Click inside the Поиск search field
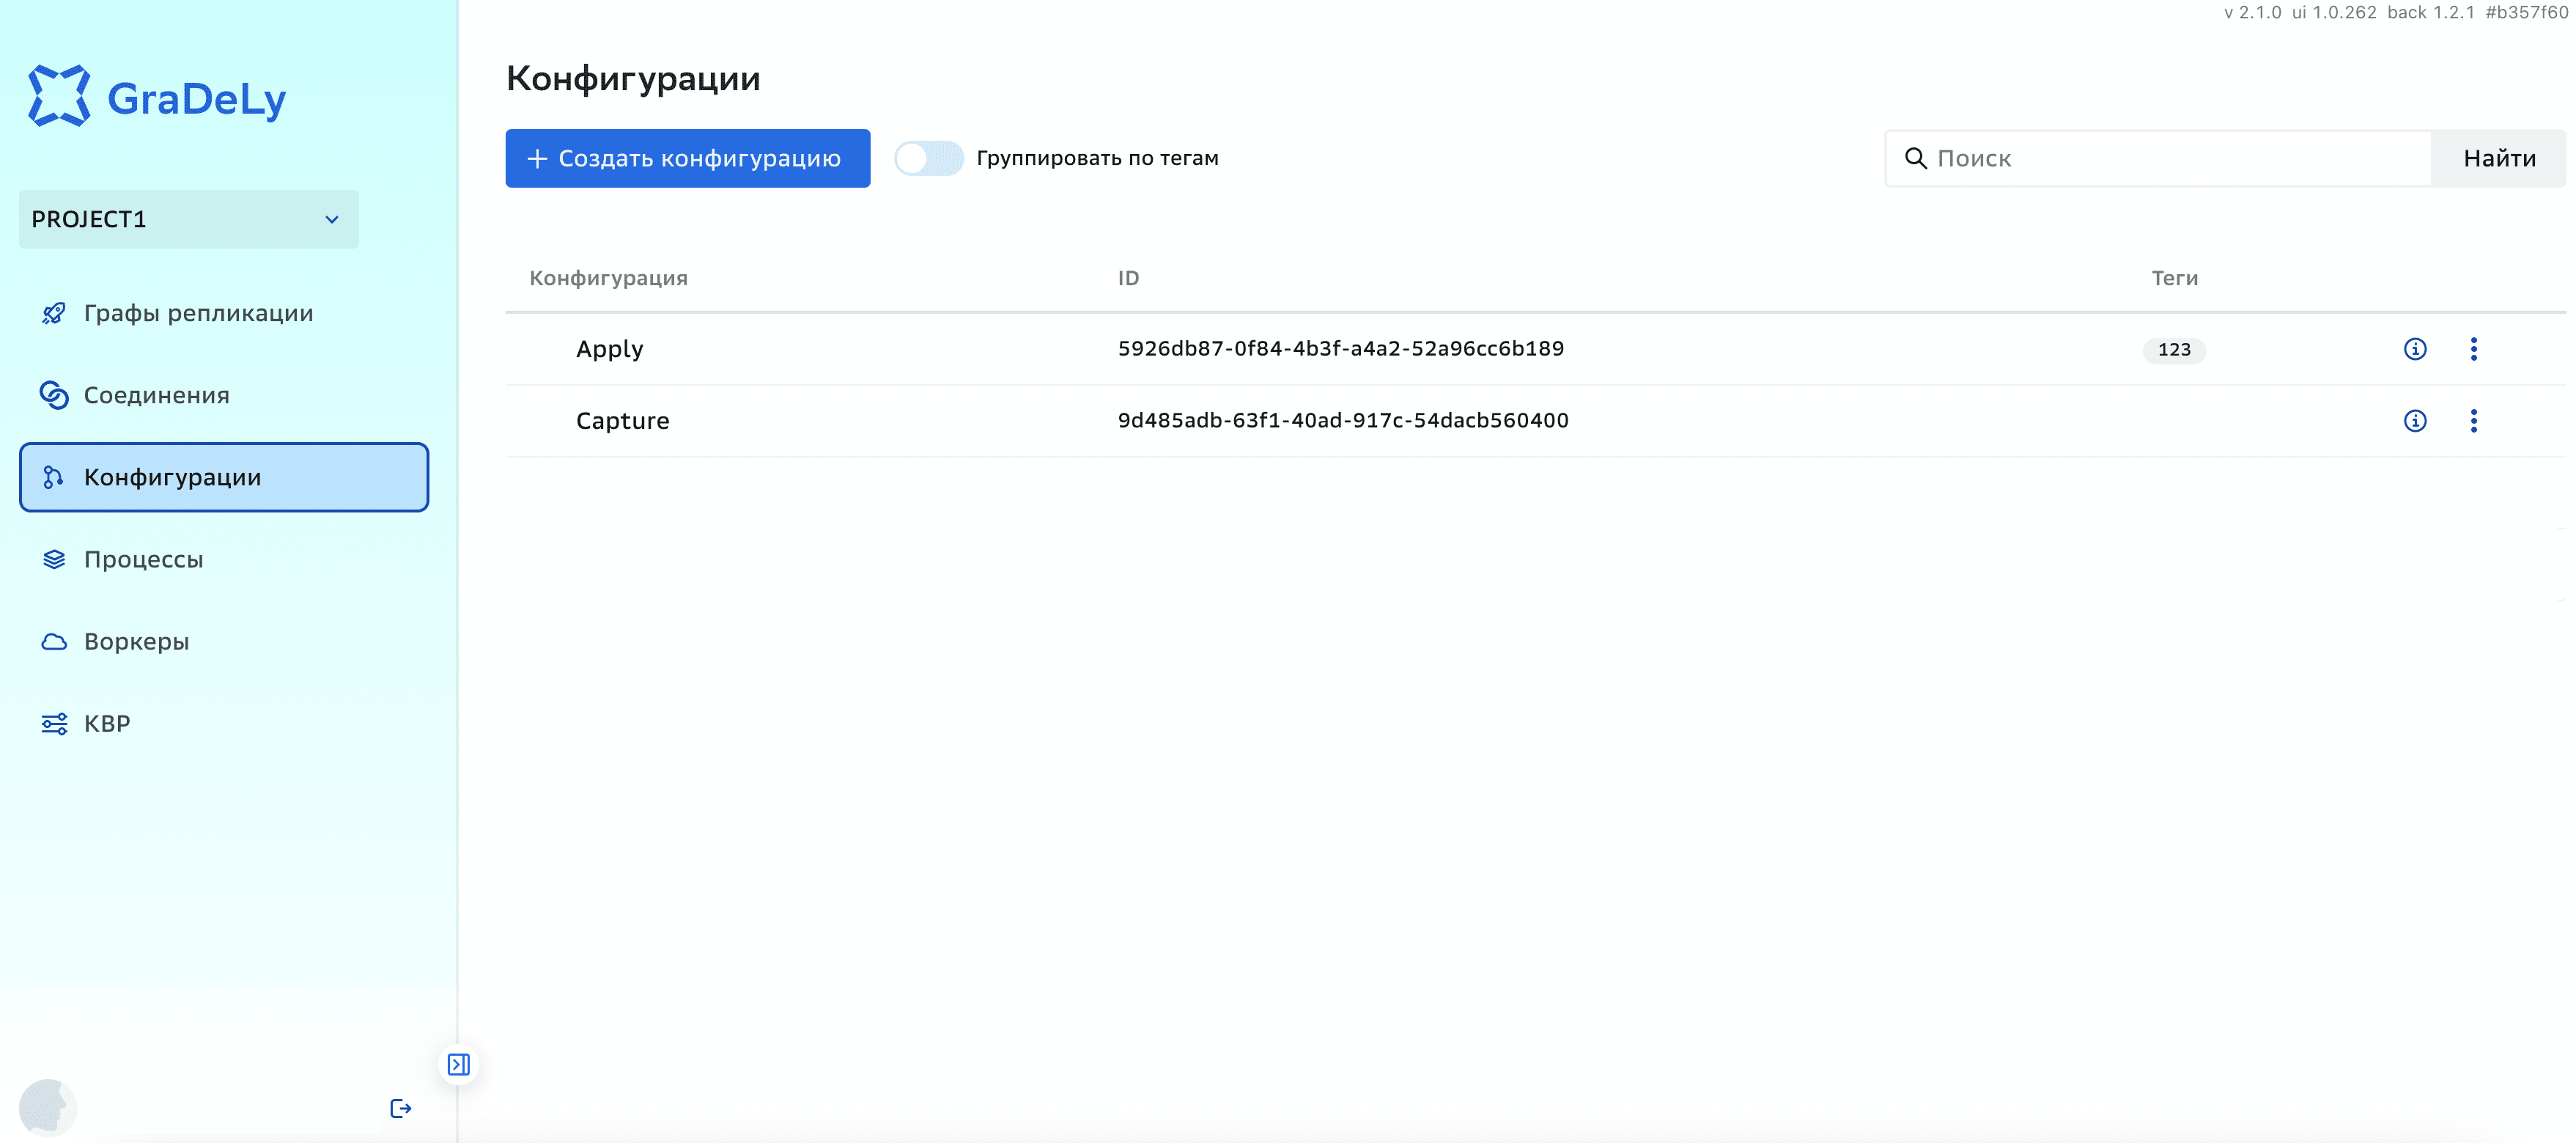This screenshot has width=2576, height=1143. [2100, 158]
